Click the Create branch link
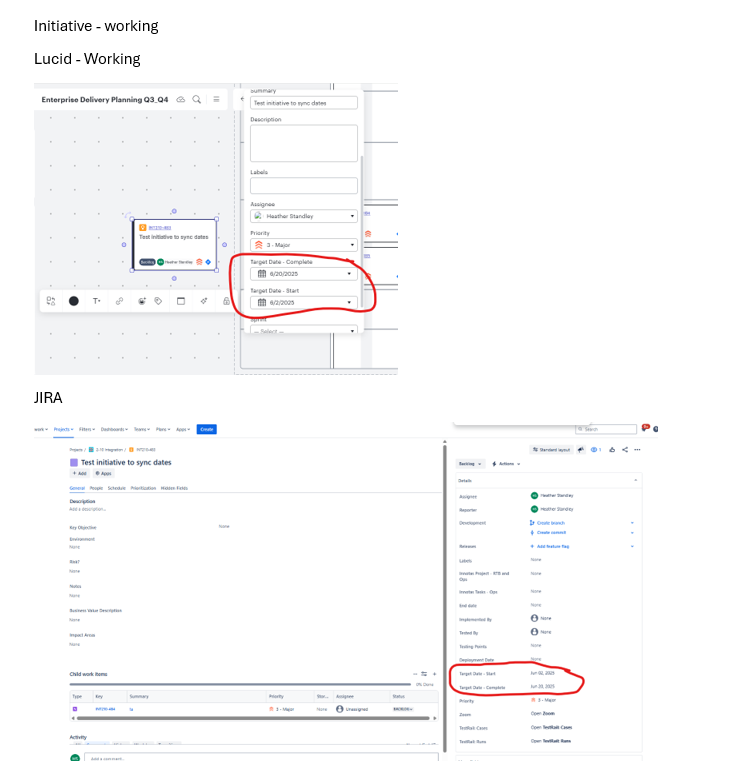 pos(550,523)
